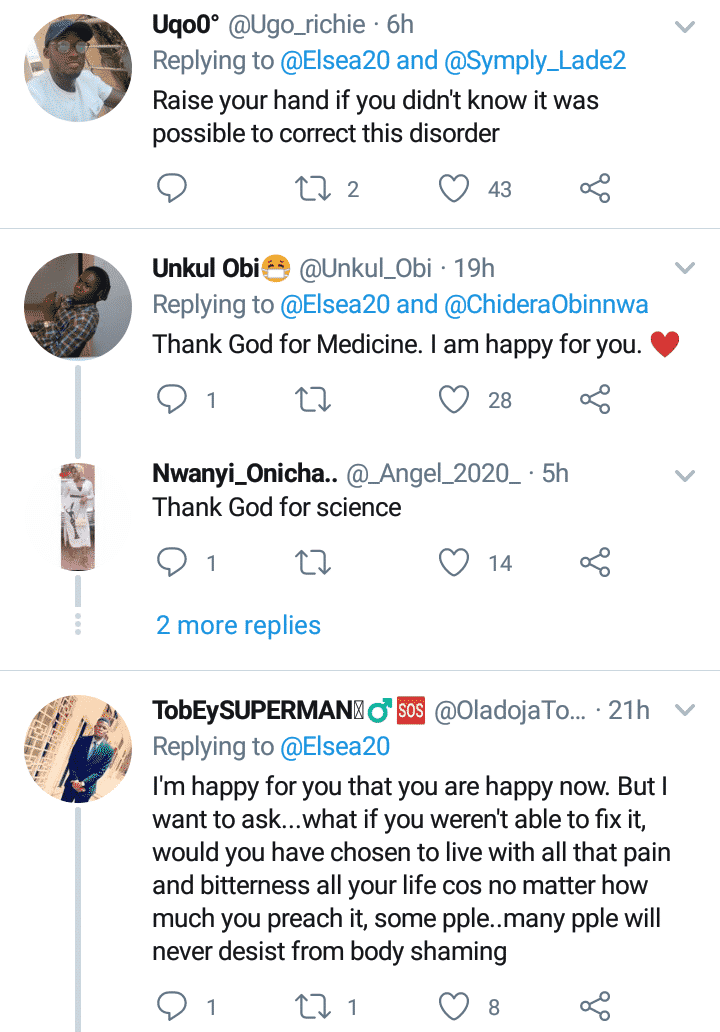Reply to Ugo_richie's tweet

pos(173,187)
